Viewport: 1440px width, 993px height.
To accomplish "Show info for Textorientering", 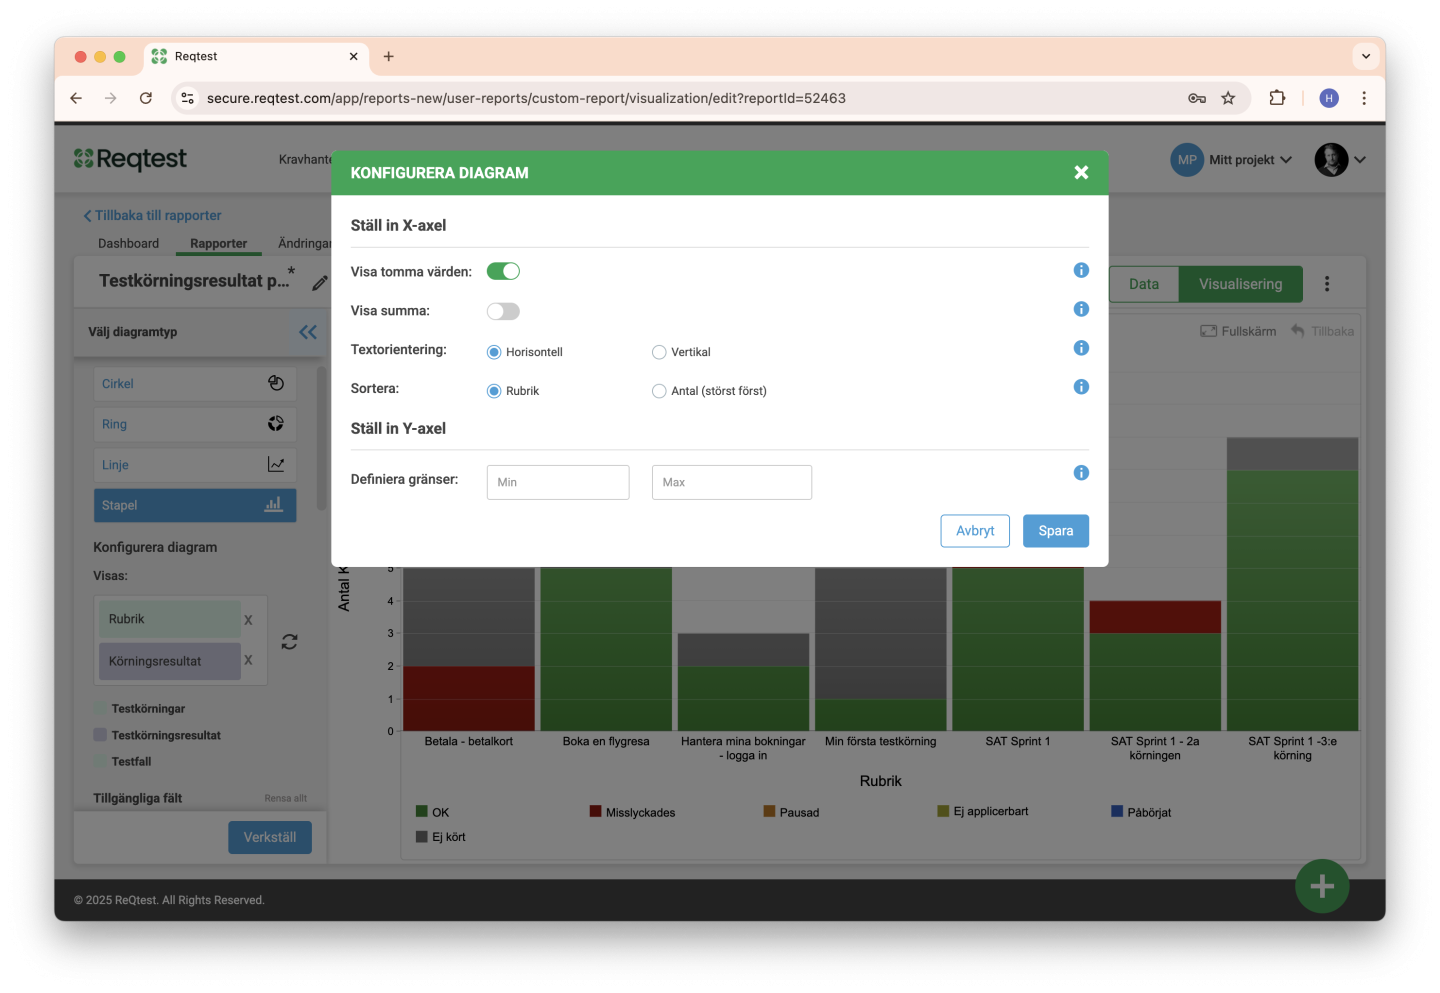I will [1081, 348].
